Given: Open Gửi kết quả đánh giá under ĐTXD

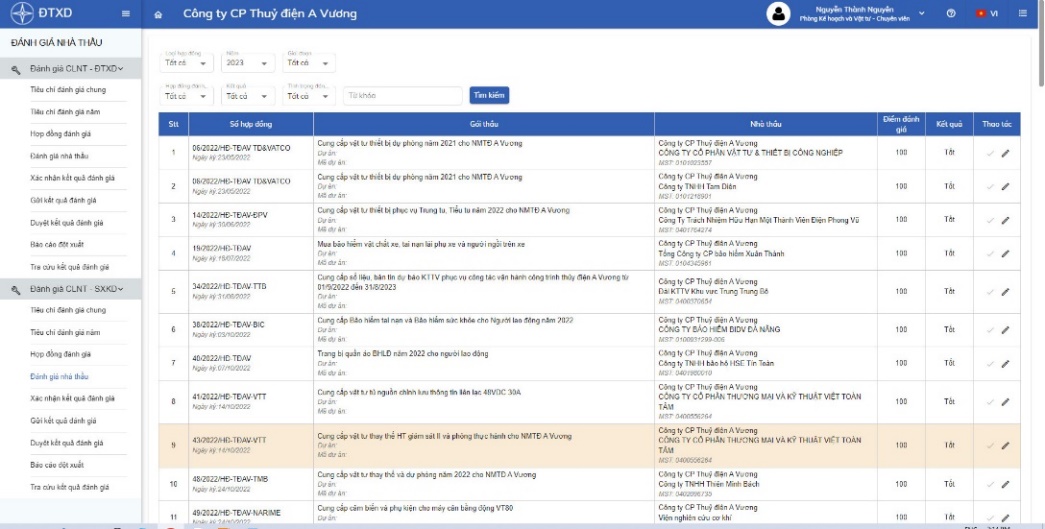Looking at the screenshot, I should tap(63, 201).
